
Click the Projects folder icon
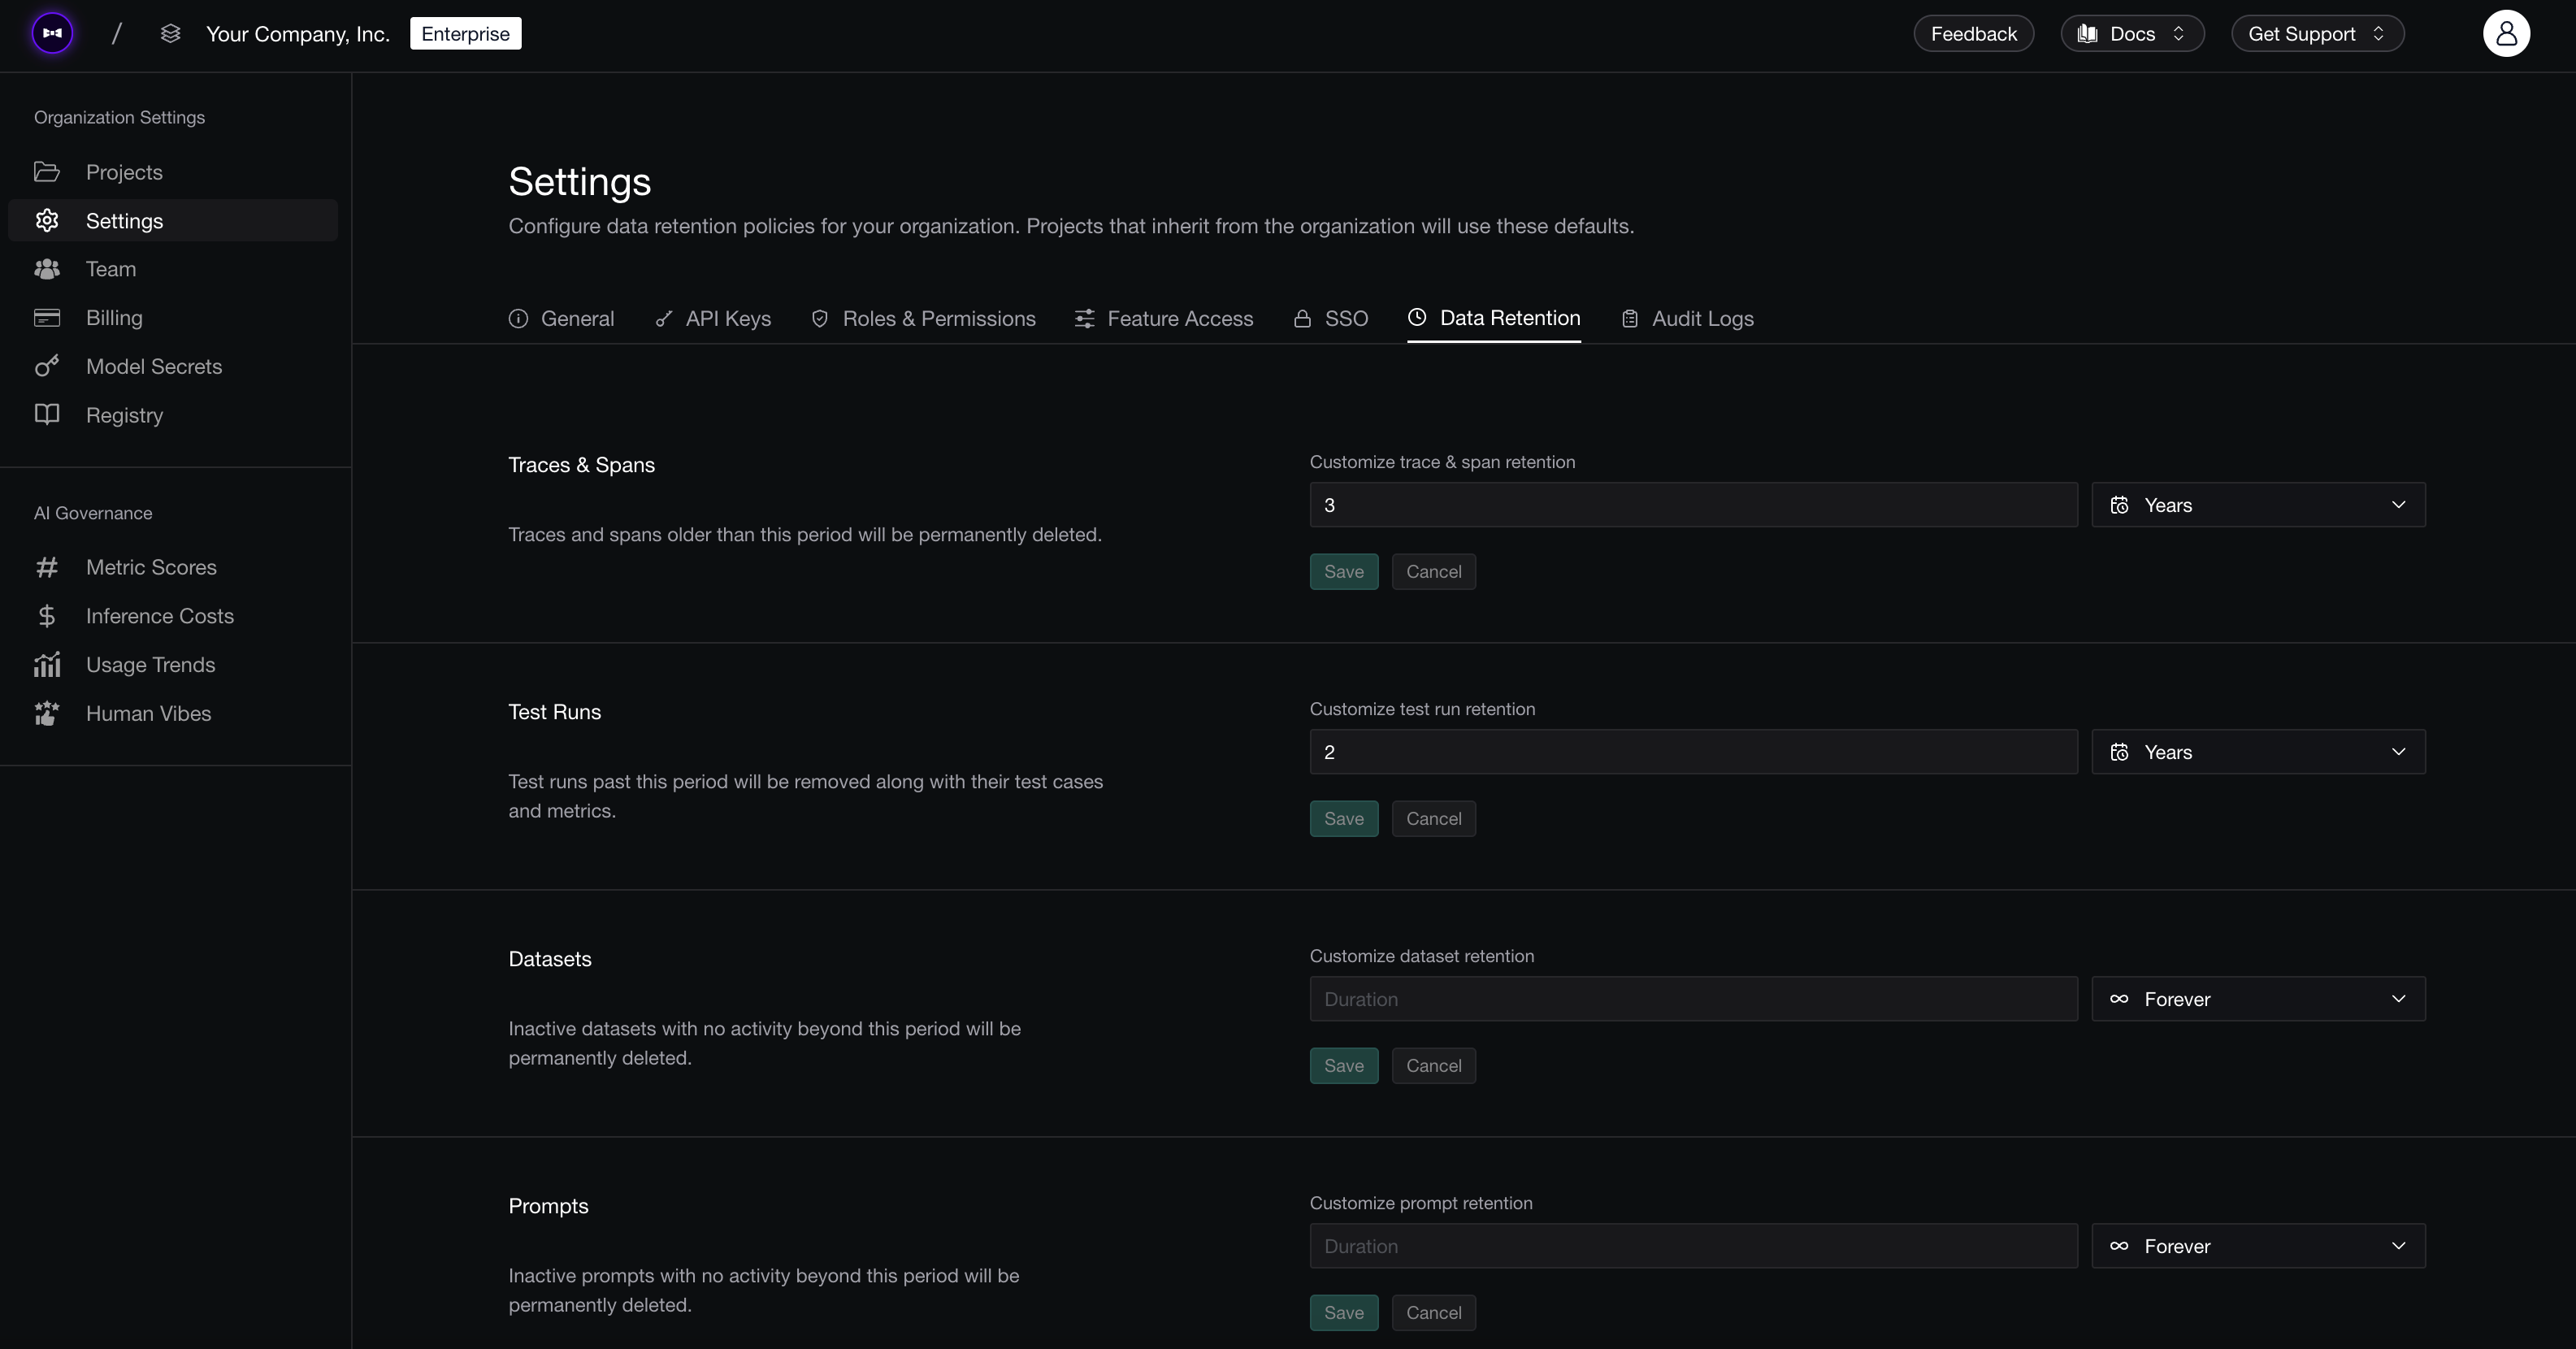click(x=47, y=172)
